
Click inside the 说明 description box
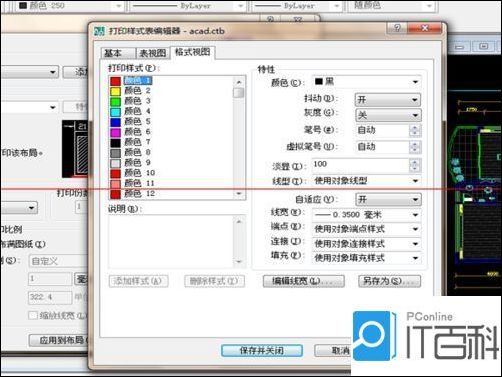click(172, 242)
